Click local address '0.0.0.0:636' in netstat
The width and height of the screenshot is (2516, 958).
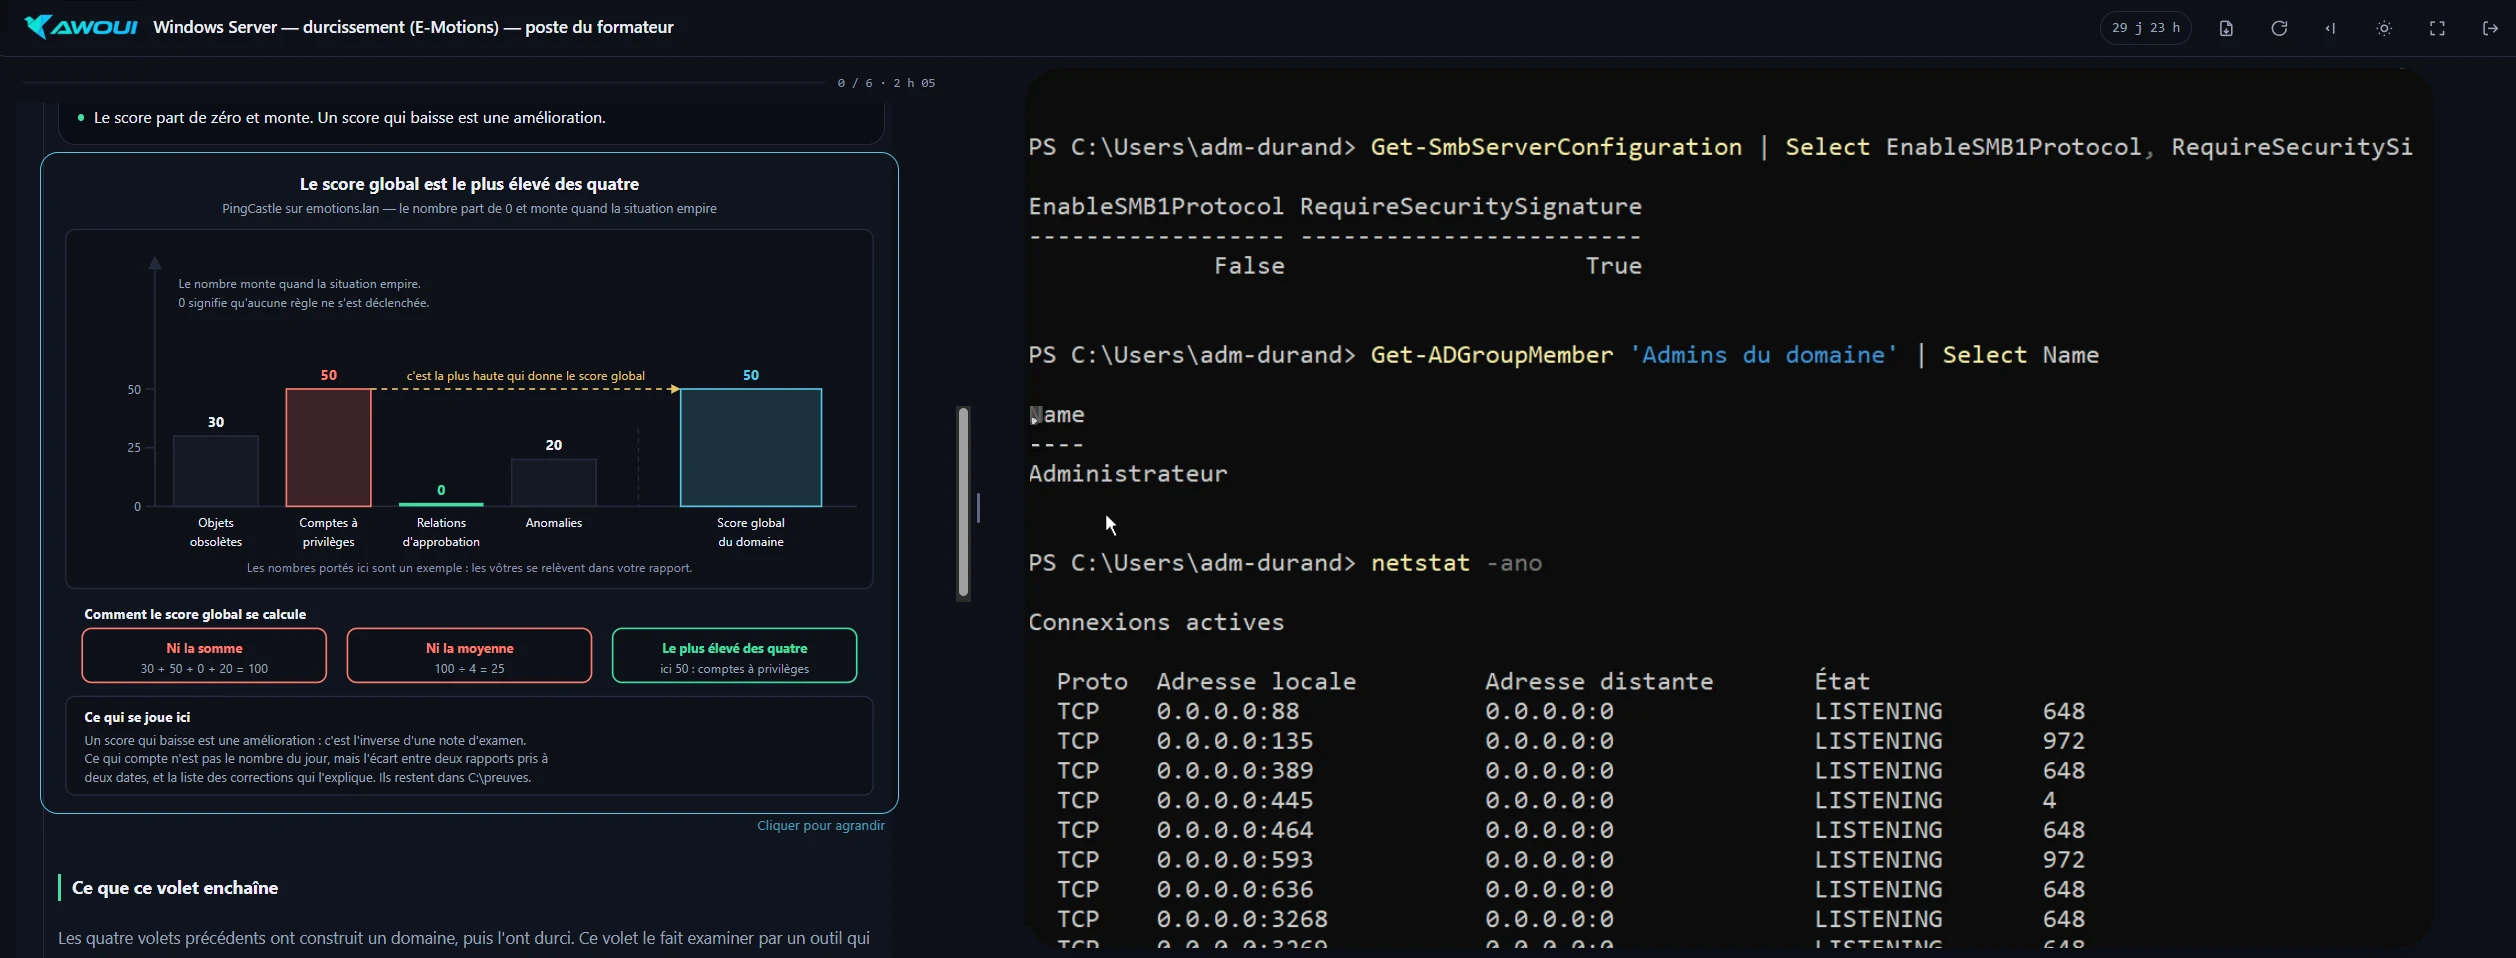pos(1235,890)
